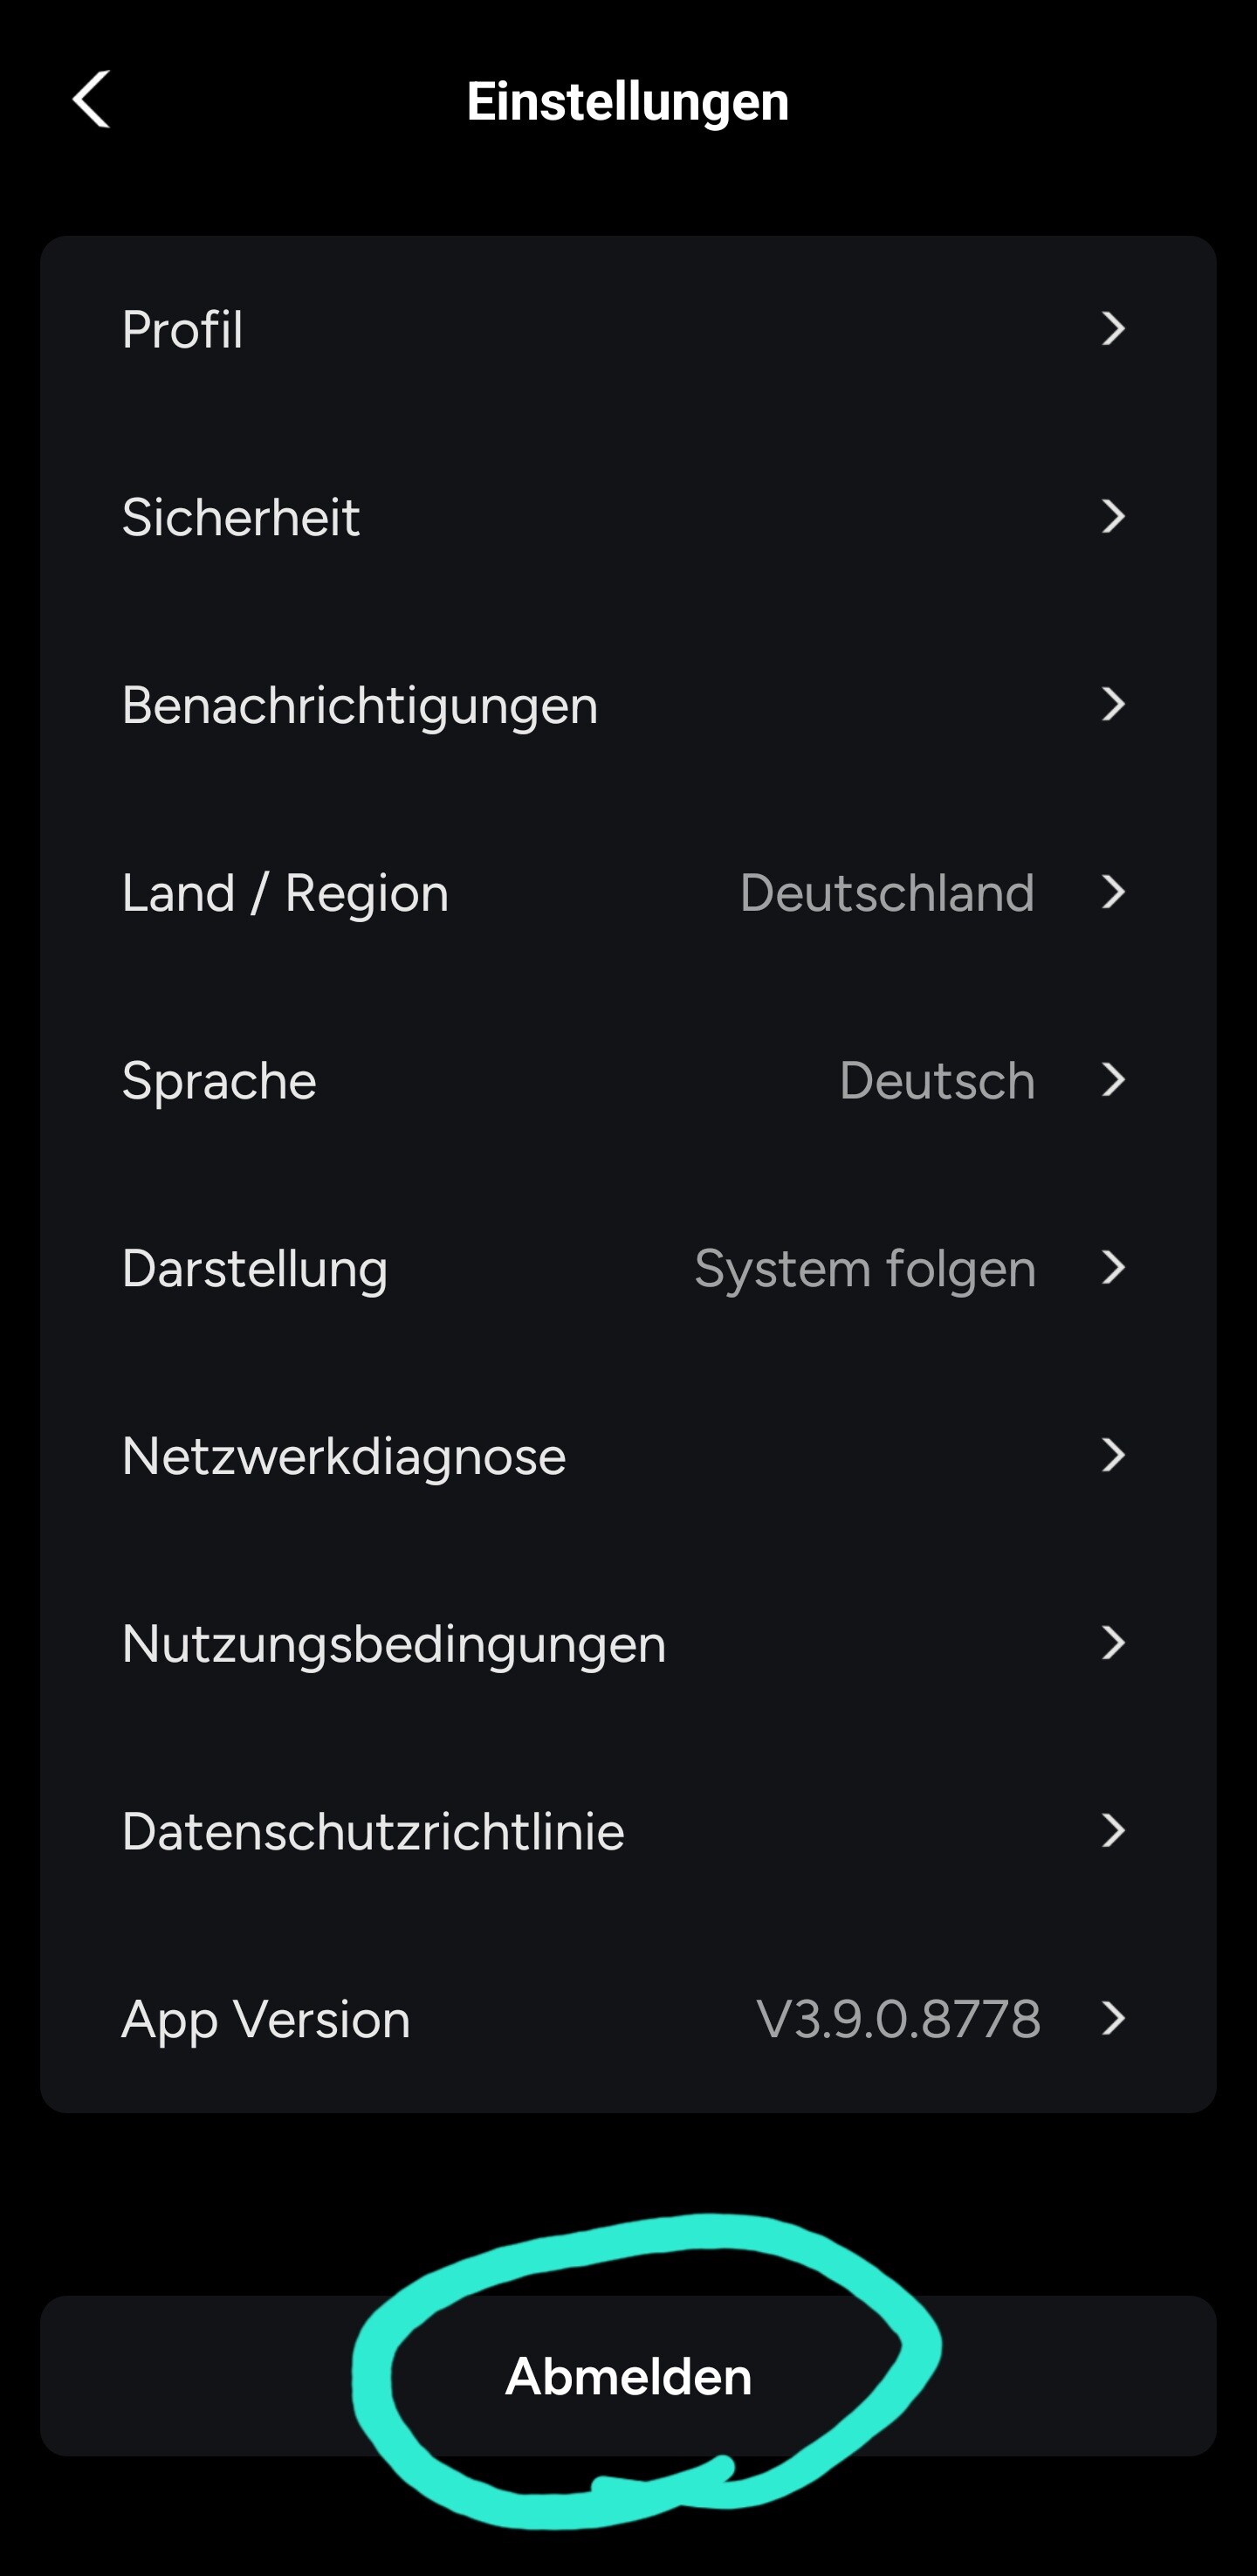
Task: Tap the chevron beside Sprache
Action: point(1113,1080)
